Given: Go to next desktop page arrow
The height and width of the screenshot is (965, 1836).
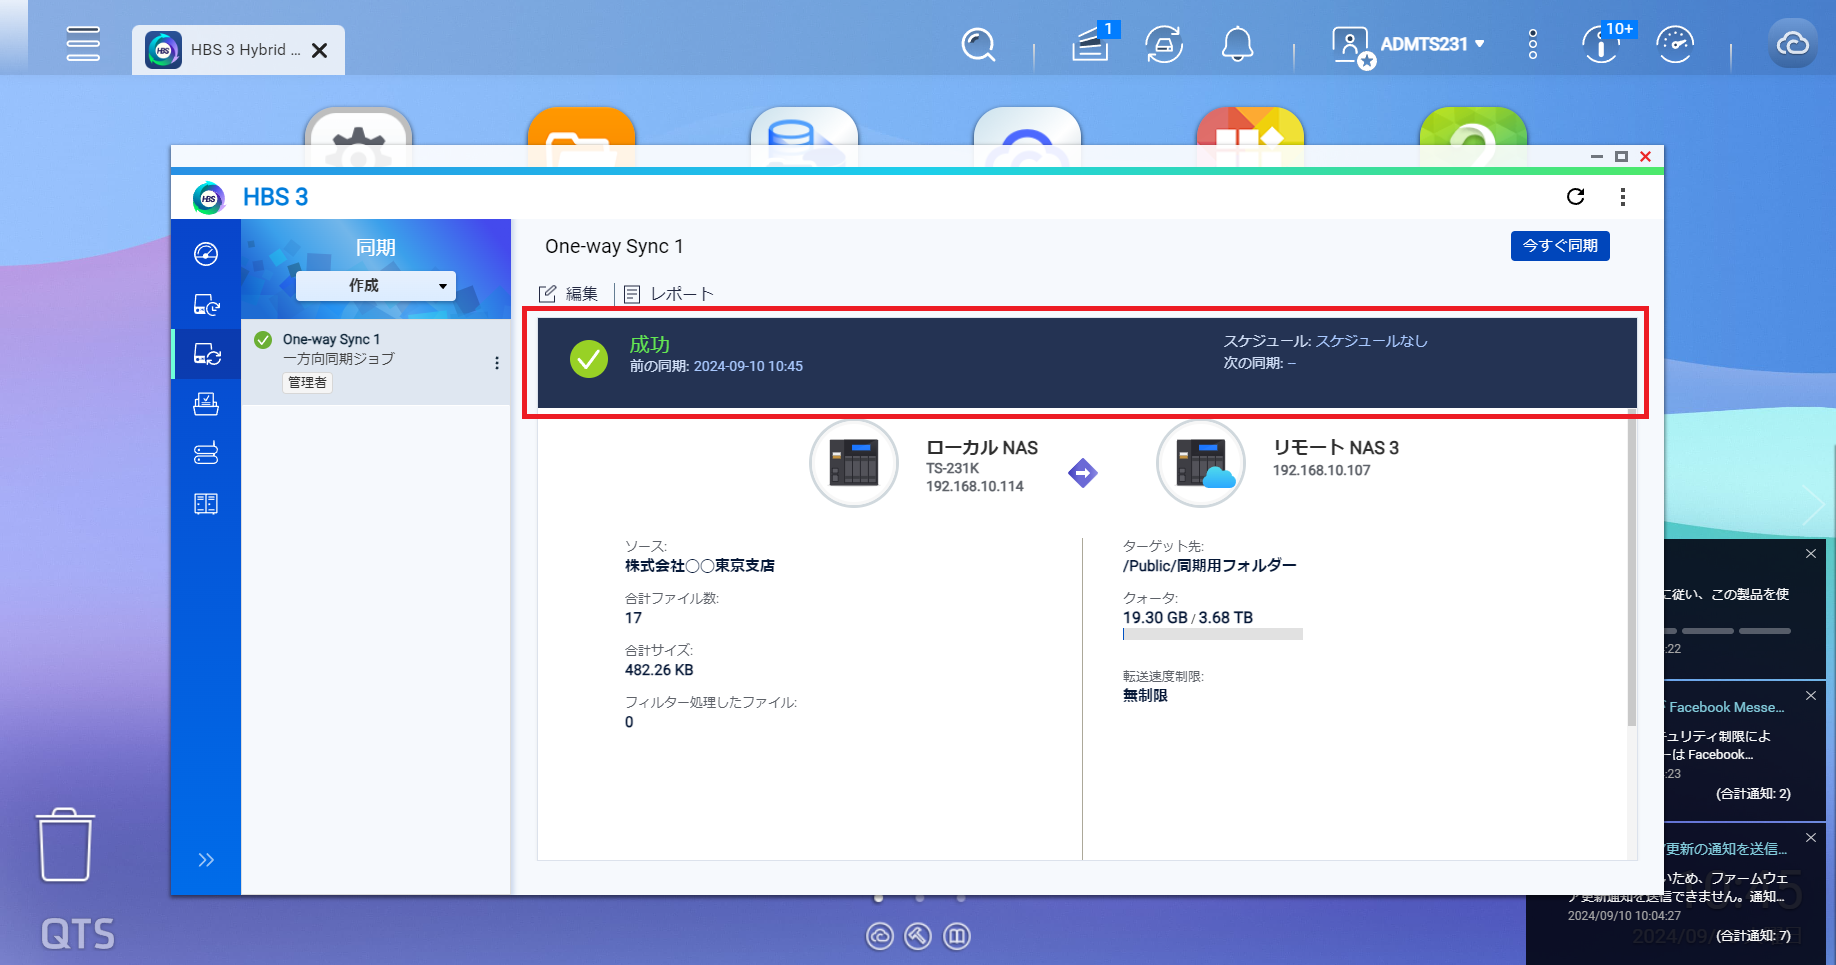Looking at the screenshot, I should coord(1814,506).
